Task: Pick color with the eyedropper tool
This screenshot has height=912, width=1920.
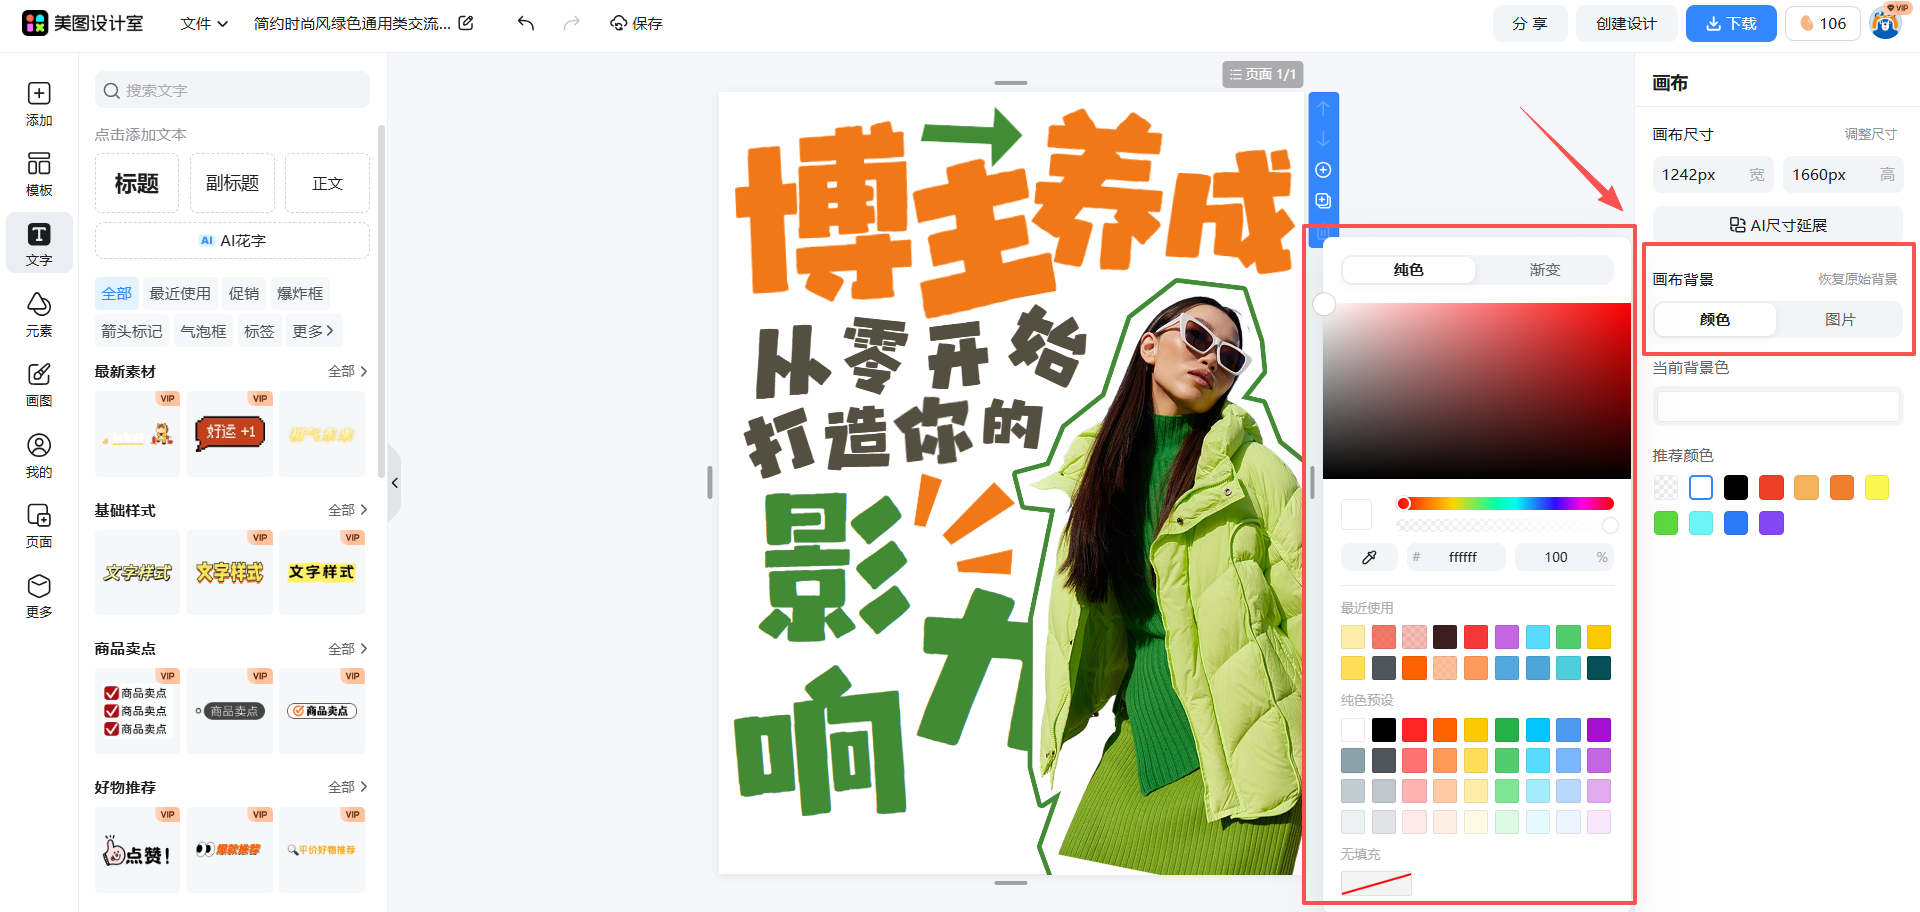Action: click(x=1369, y=557)
